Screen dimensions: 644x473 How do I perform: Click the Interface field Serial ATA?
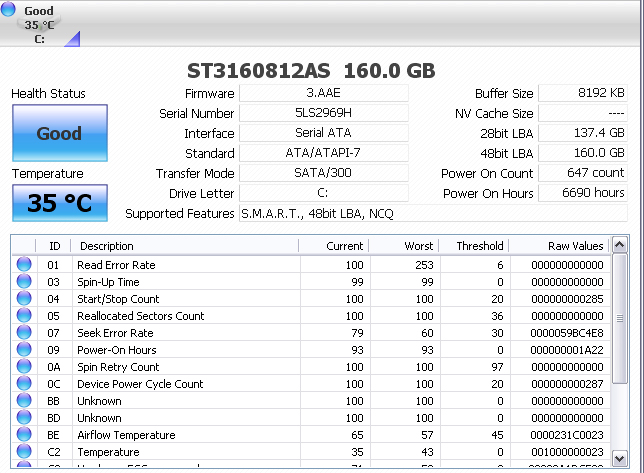pos(324,133)
